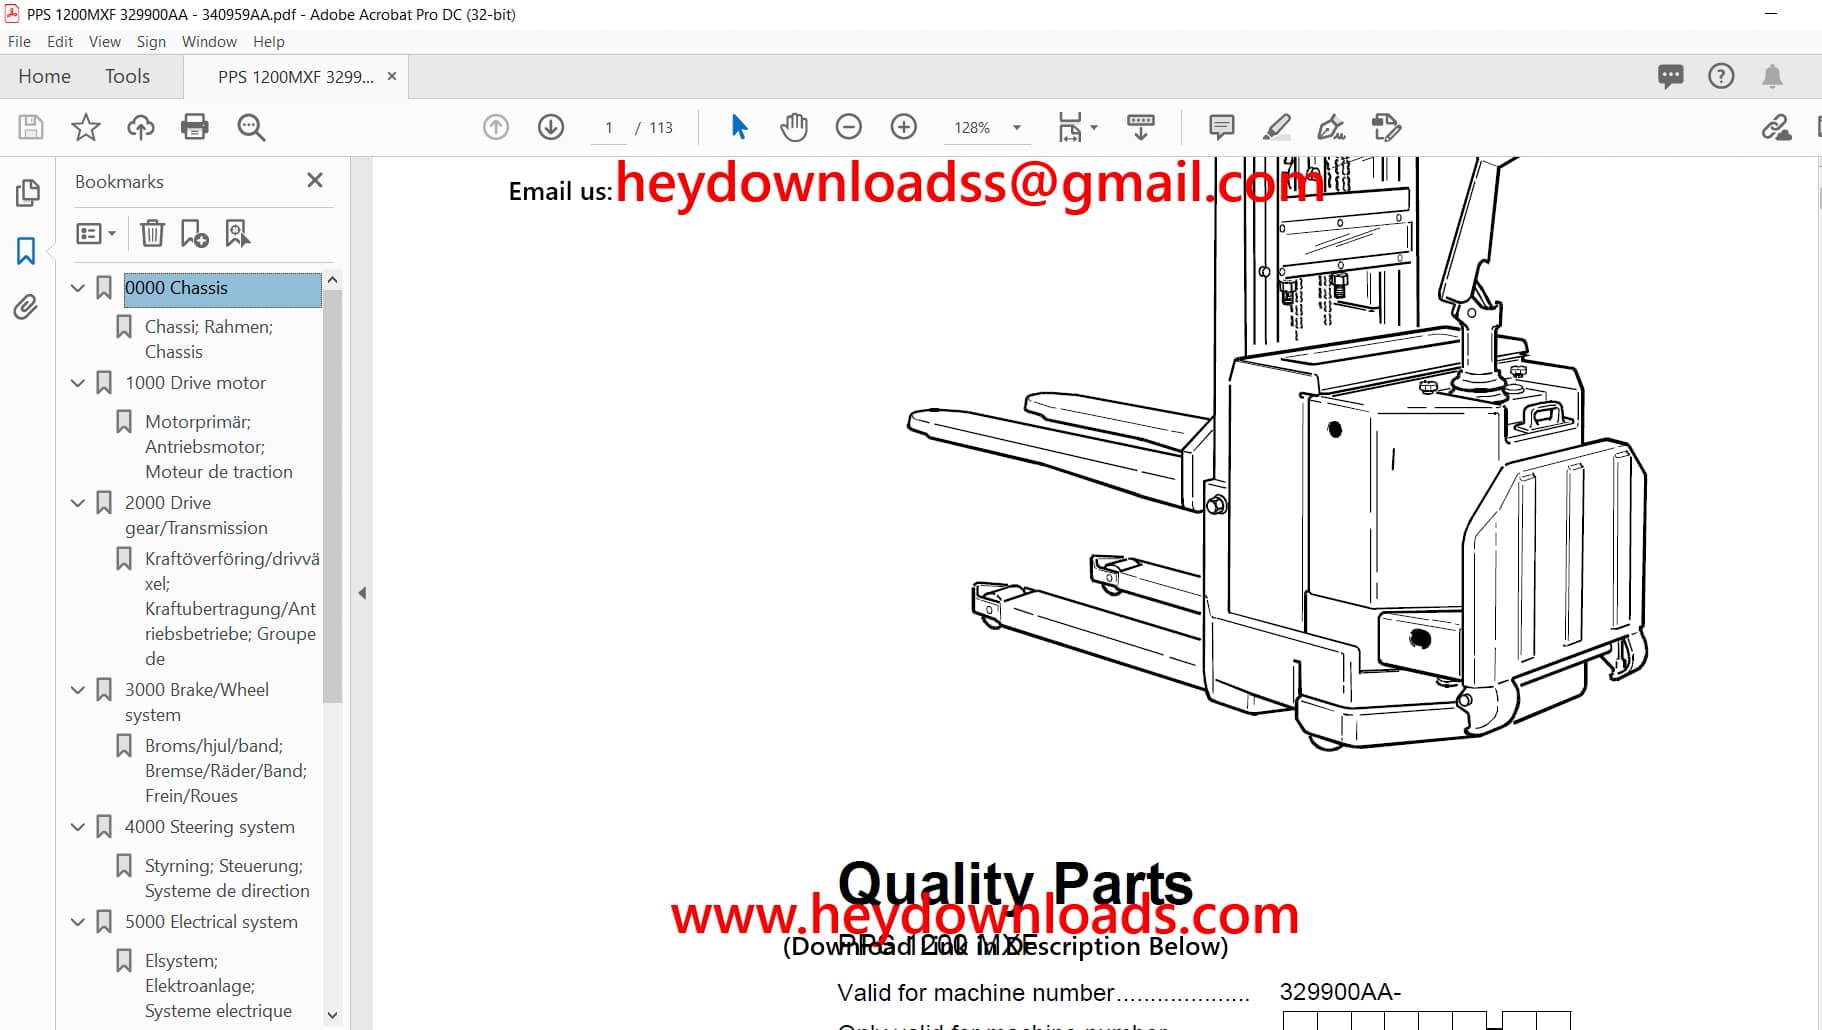Viewport: 1822px width, 1030px height.
Task: Save the document with the Save icon
Action: [x=30, y=127]
